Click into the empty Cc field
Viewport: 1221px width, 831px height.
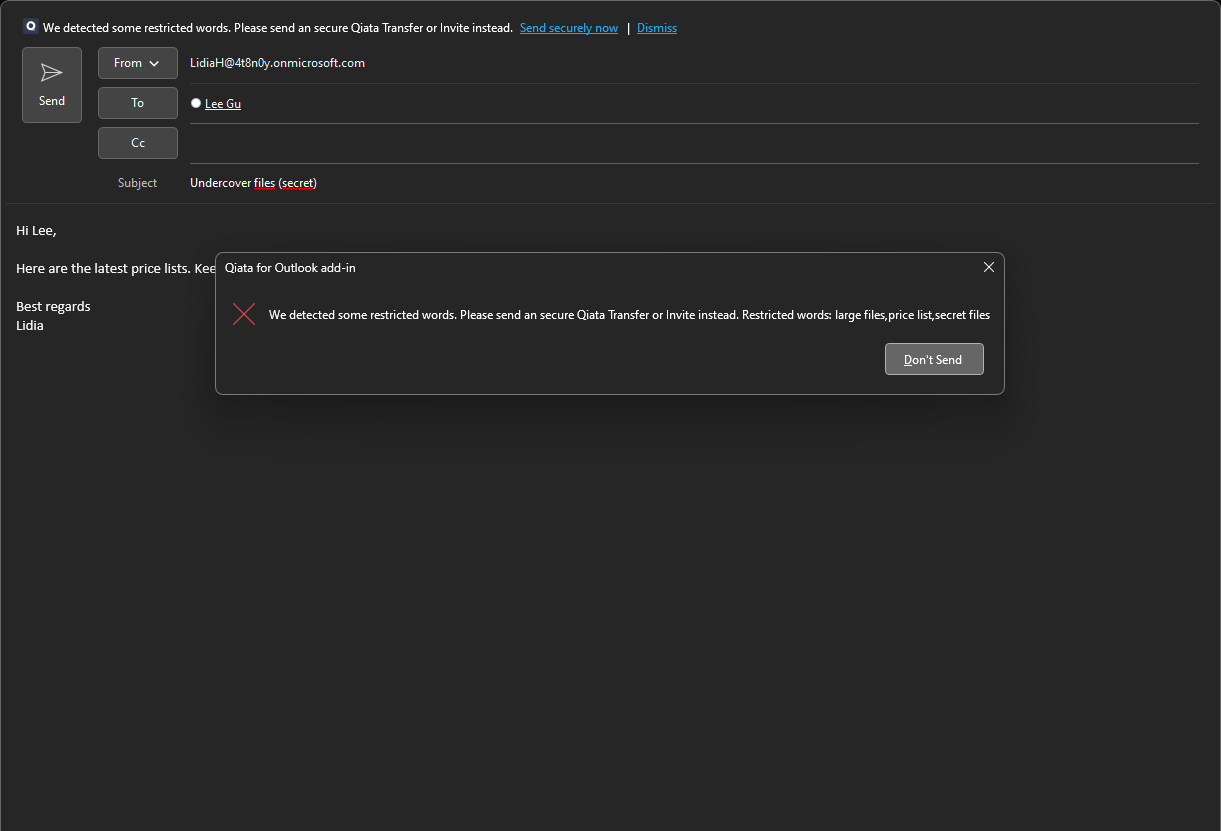(x=690, y=143)
